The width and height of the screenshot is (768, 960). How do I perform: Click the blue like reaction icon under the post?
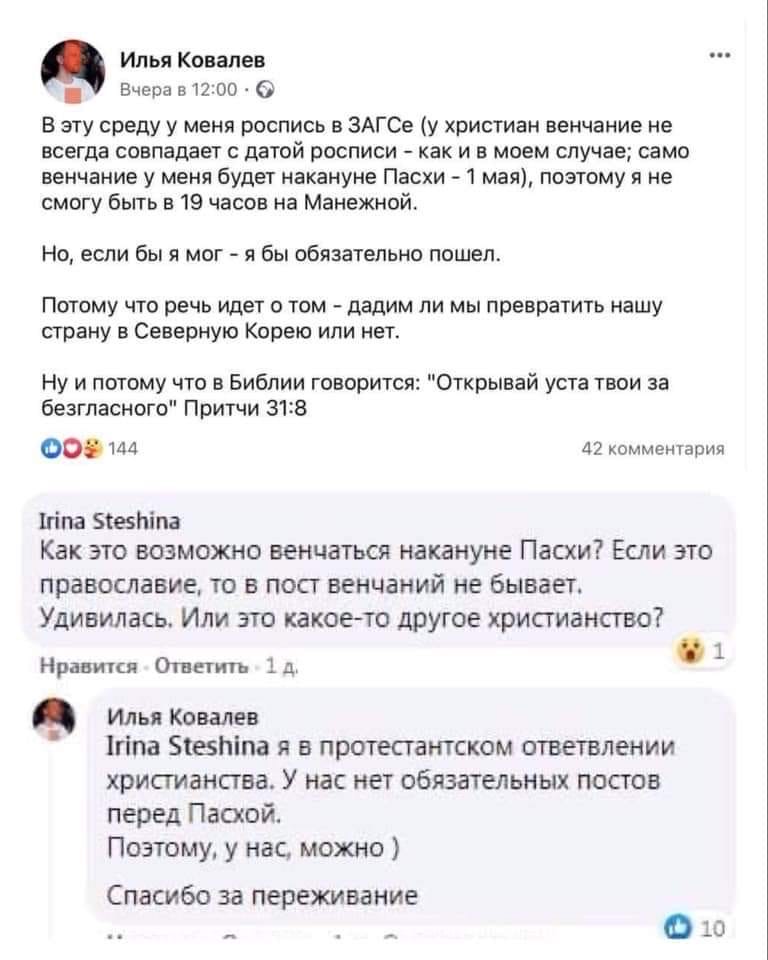tap(51, 449)
